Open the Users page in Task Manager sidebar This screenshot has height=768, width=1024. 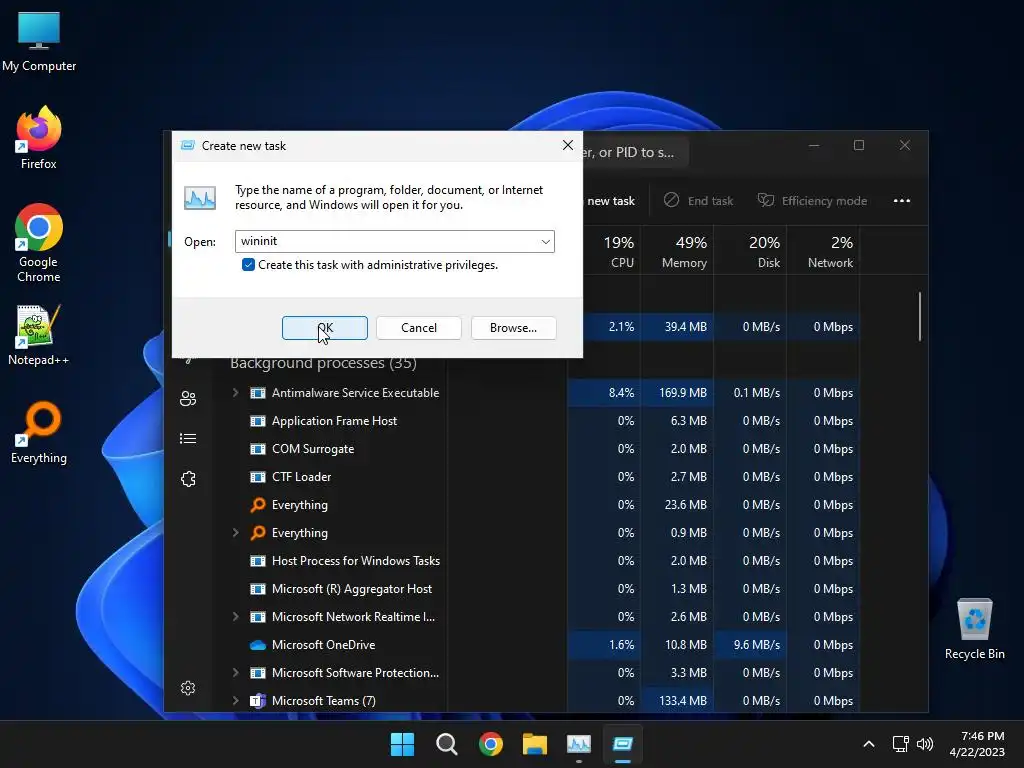pyautogui.click(x=188, y=398)
